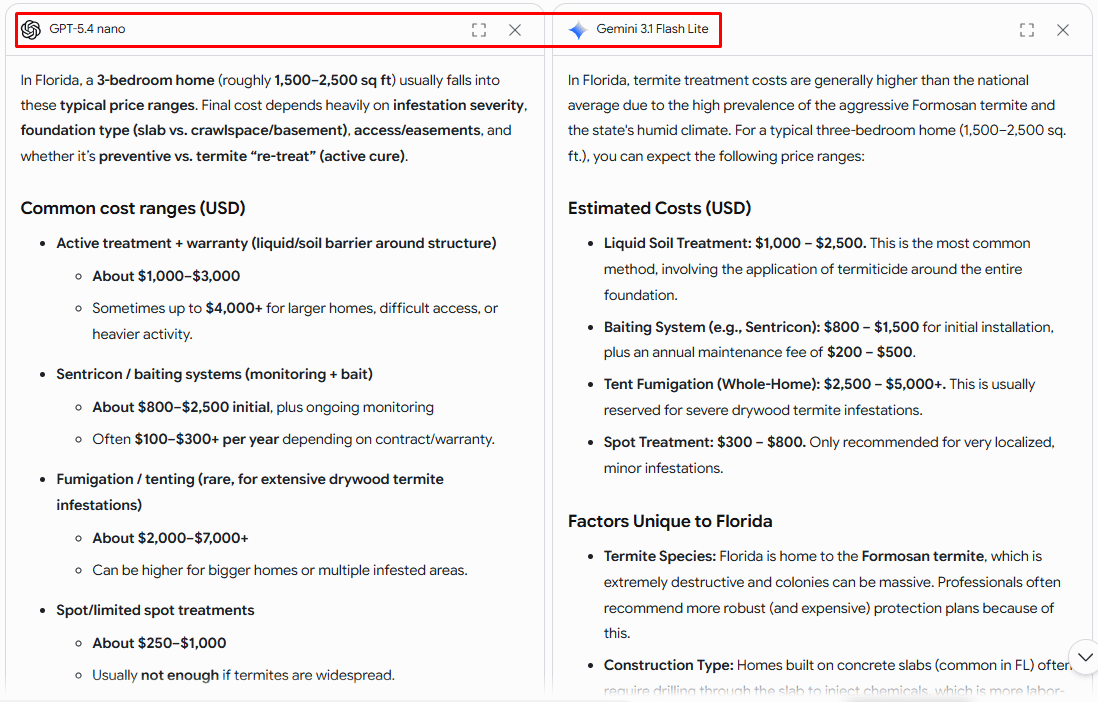The width and height of the screenshot is (1098, 702).
Task: Click "Liquid Soil Treatment: $1,000 – $2,500" text
Action: [x=735, y=243]
